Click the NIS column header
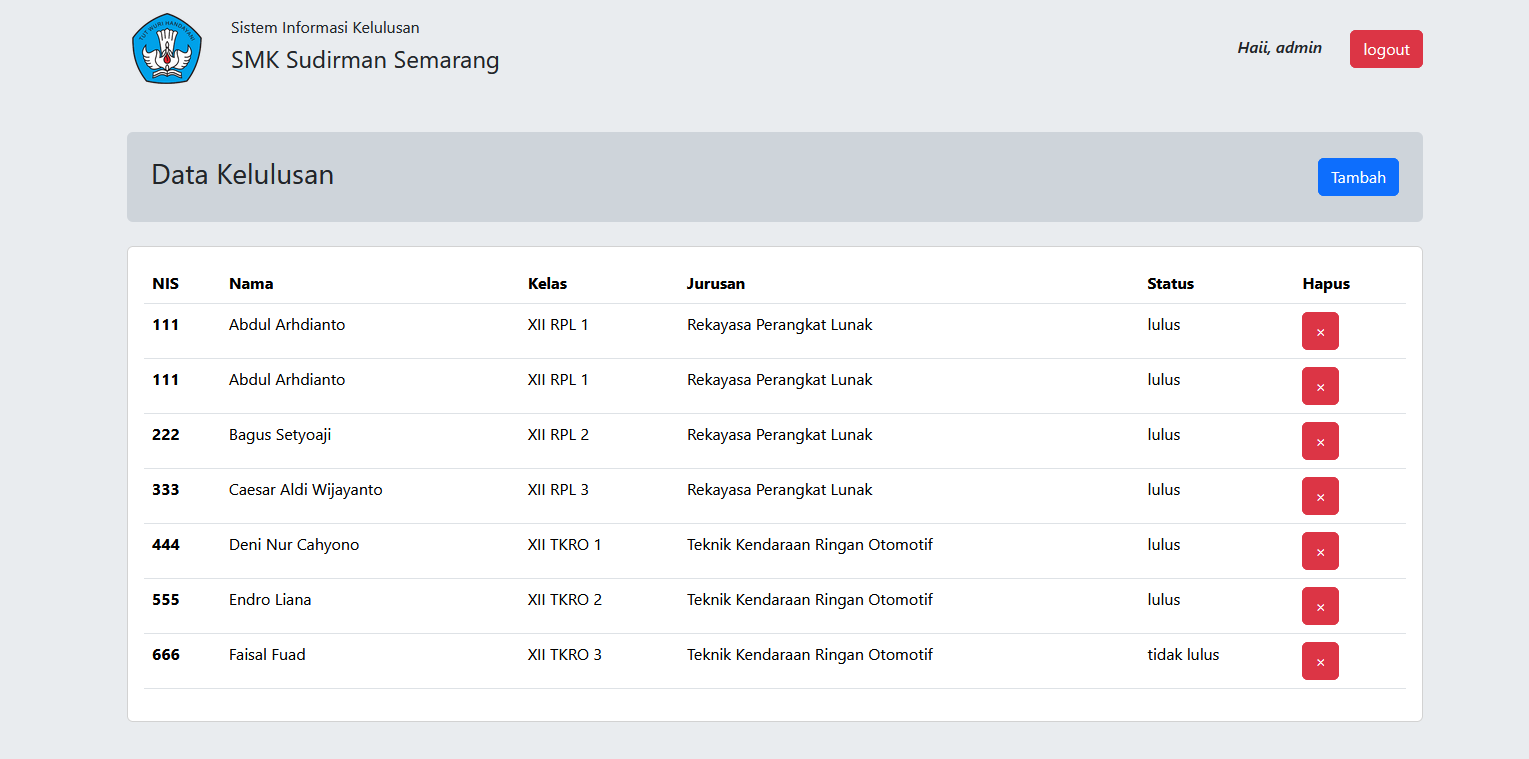The width and height of the screenshot is (1529, 759). pyautogui.click(x=166, y=284)
